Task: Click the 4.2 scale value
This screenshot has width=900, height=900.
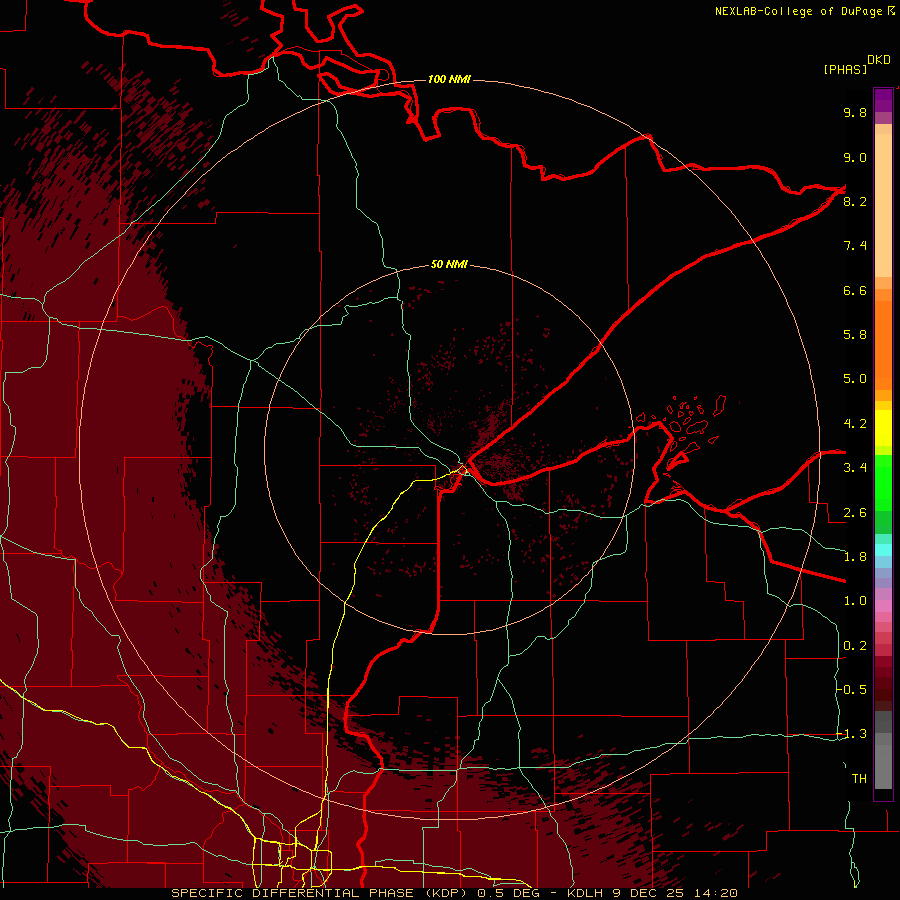Action: 855,424
